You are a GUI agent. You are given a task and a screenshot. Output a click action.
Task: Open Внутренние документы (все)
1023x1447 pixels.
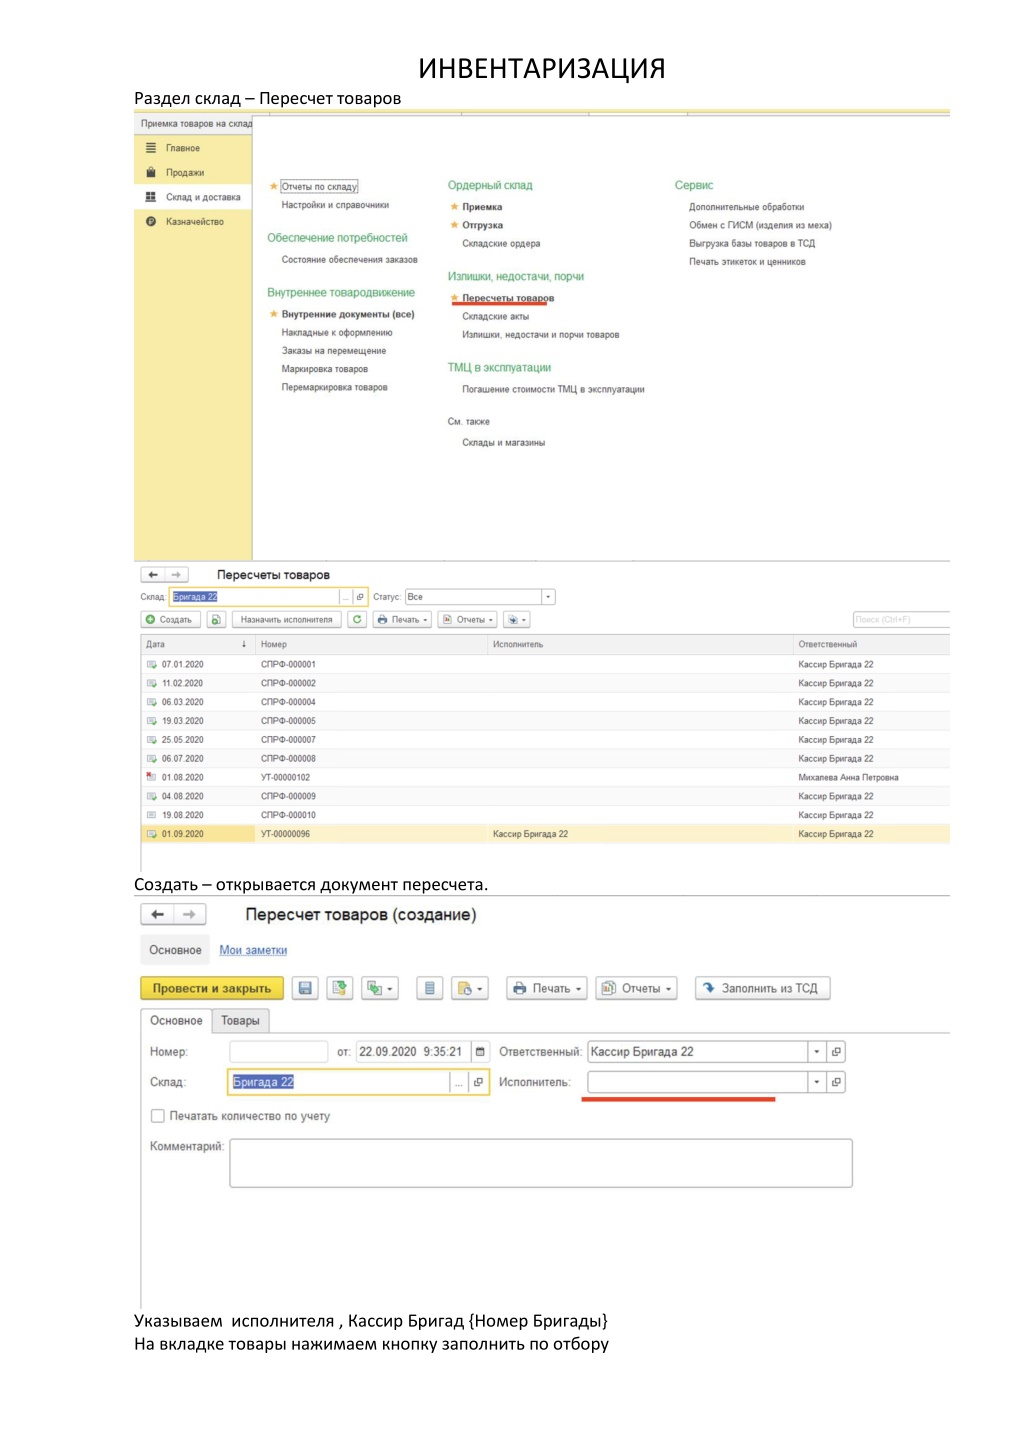point(347,314)
